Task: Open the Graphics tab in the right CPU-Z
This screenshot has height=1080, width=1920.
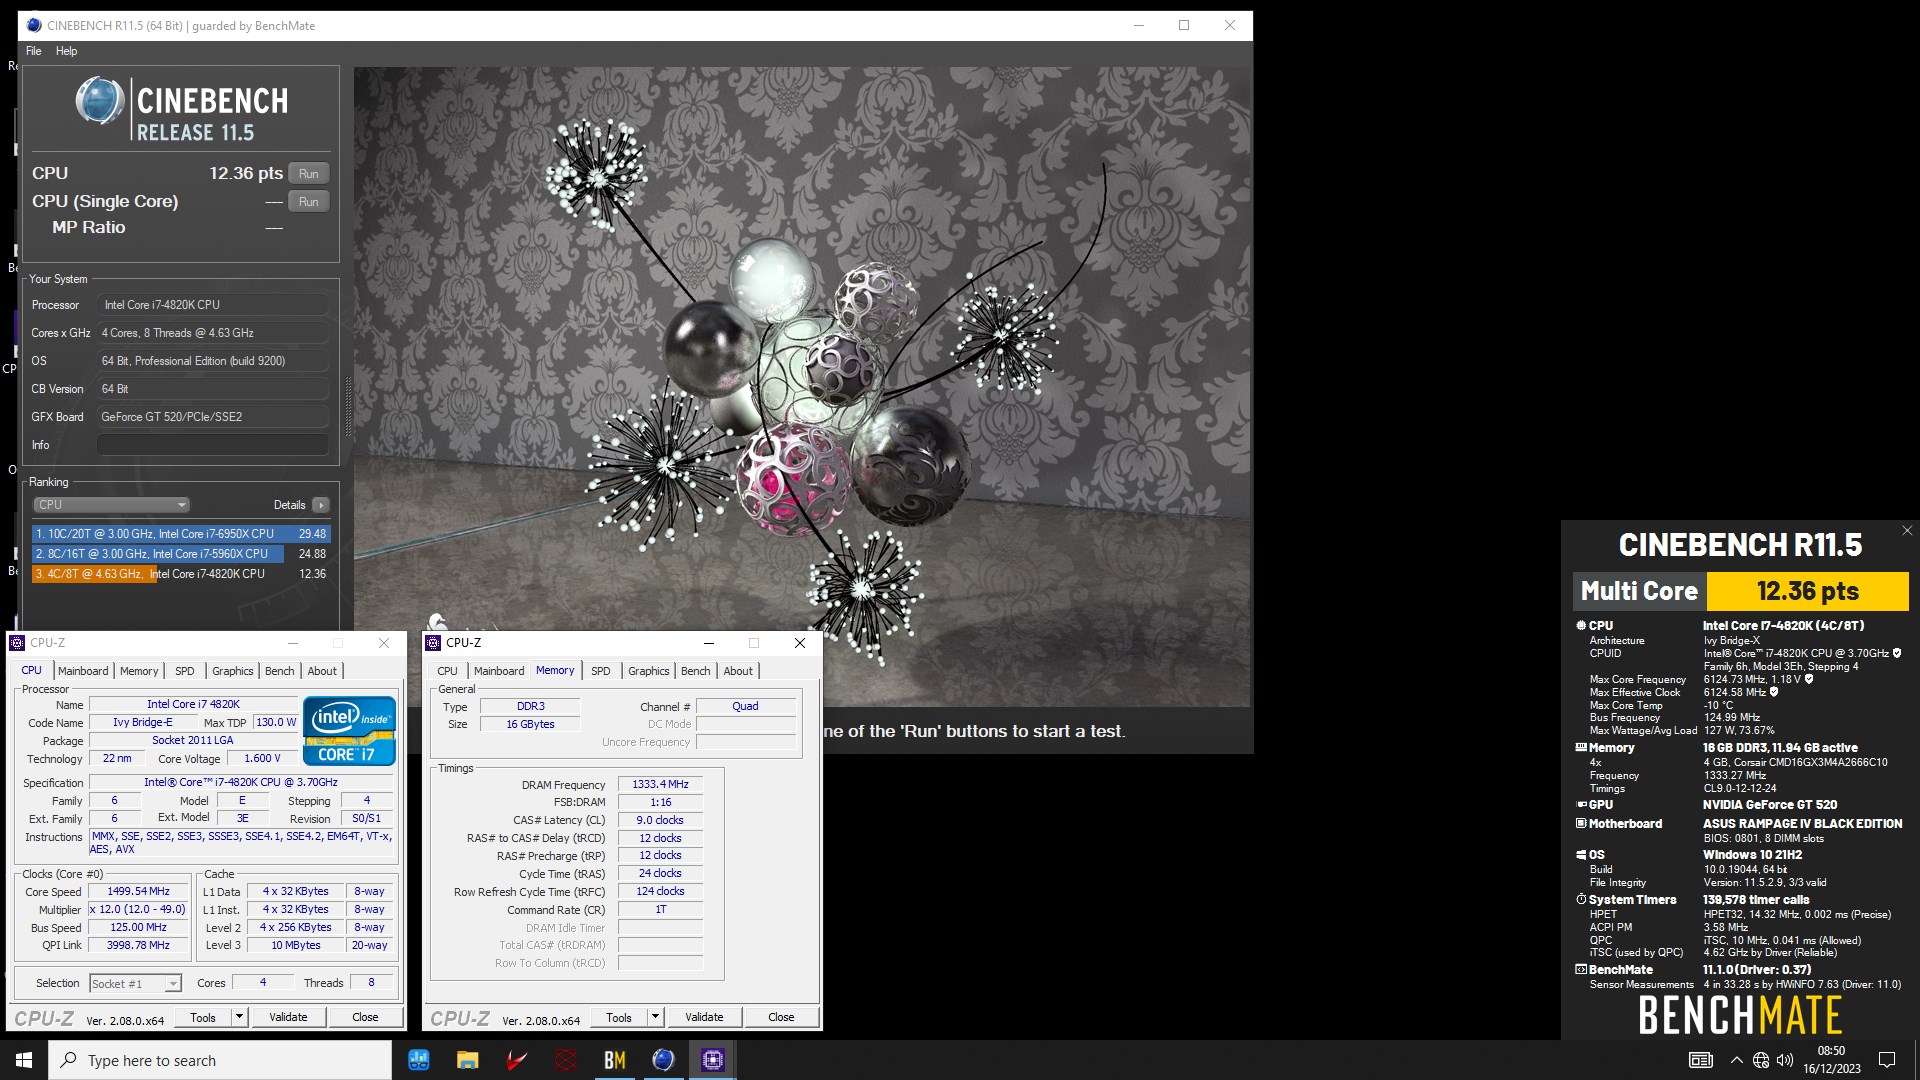Action: point(649,671)
